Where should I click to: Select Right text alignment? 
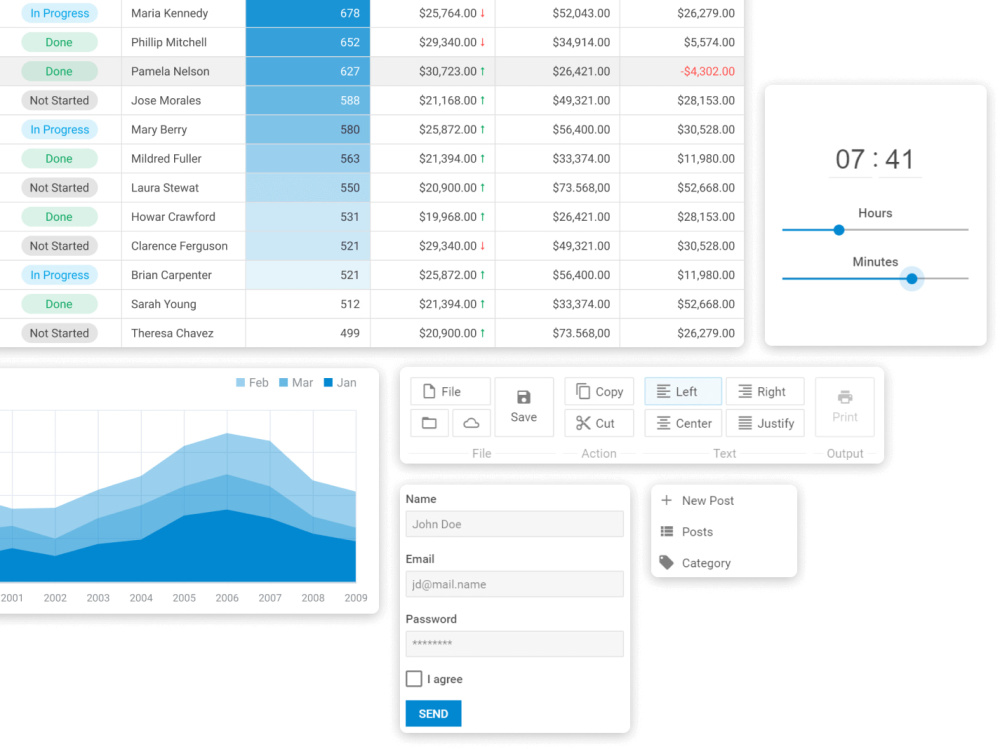765,391
